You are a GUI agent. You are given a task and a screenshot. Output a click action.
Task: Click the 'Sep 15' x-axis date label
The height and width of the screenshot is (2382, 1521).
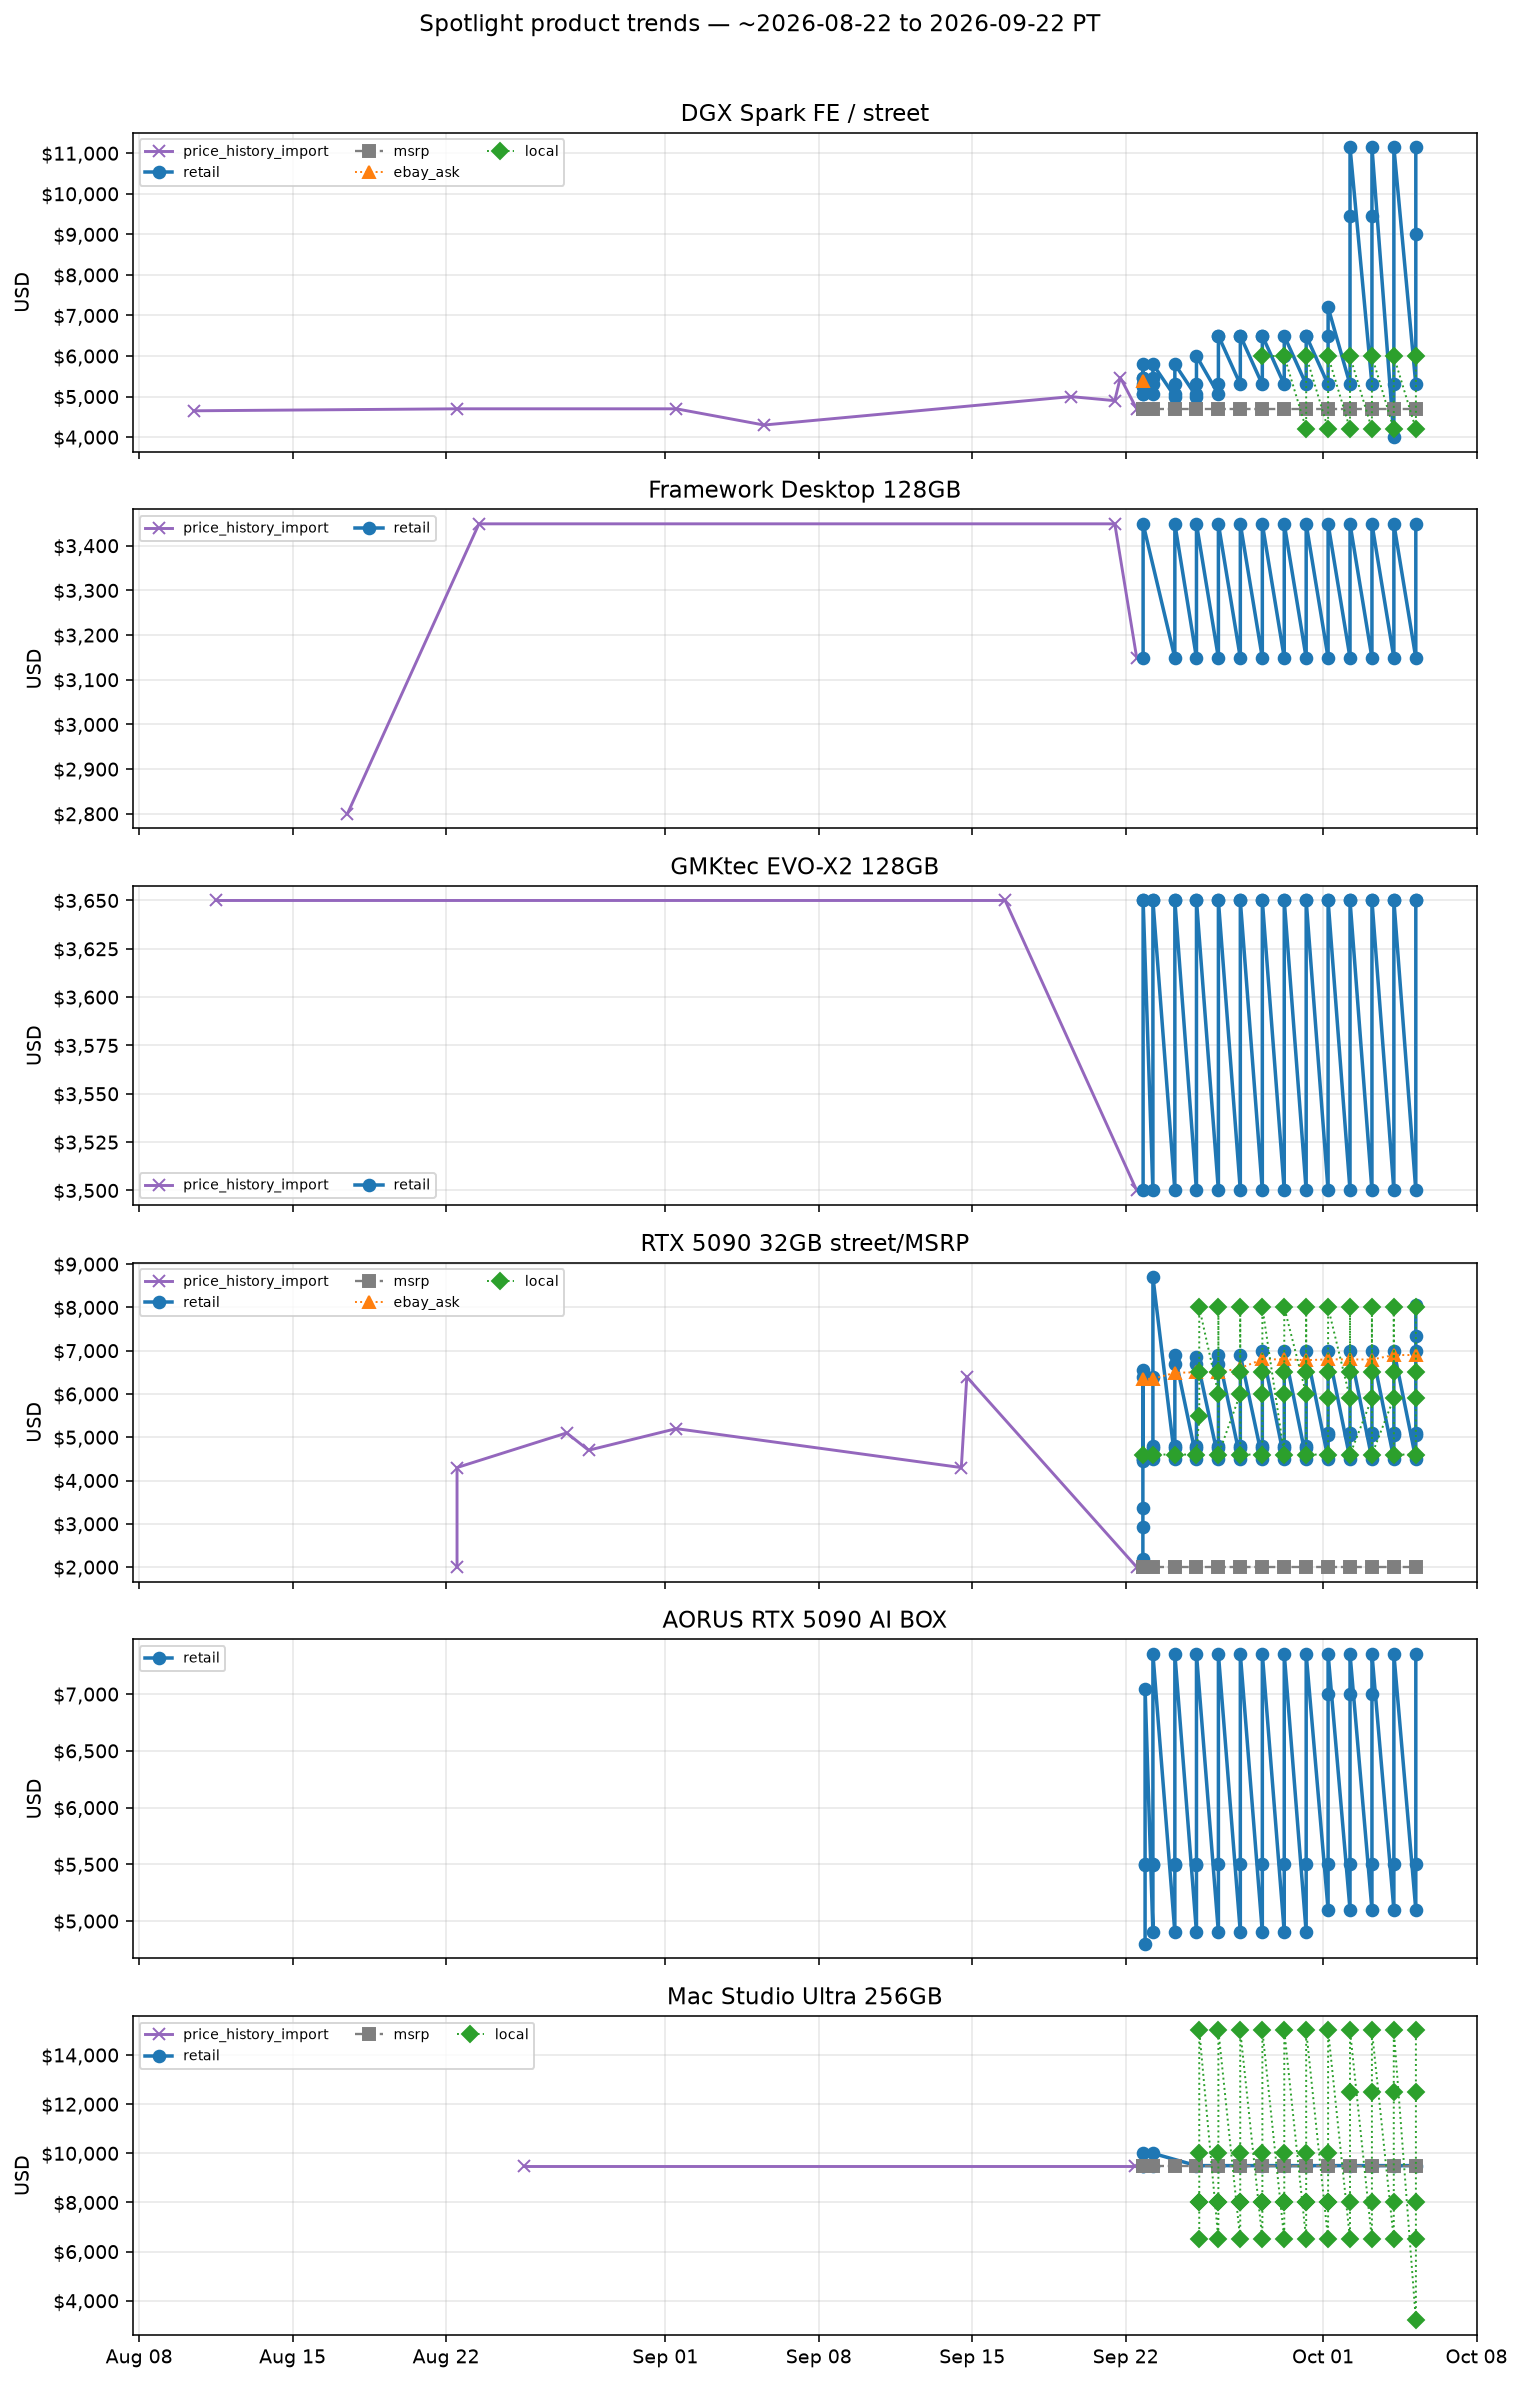pos(972,2358)
